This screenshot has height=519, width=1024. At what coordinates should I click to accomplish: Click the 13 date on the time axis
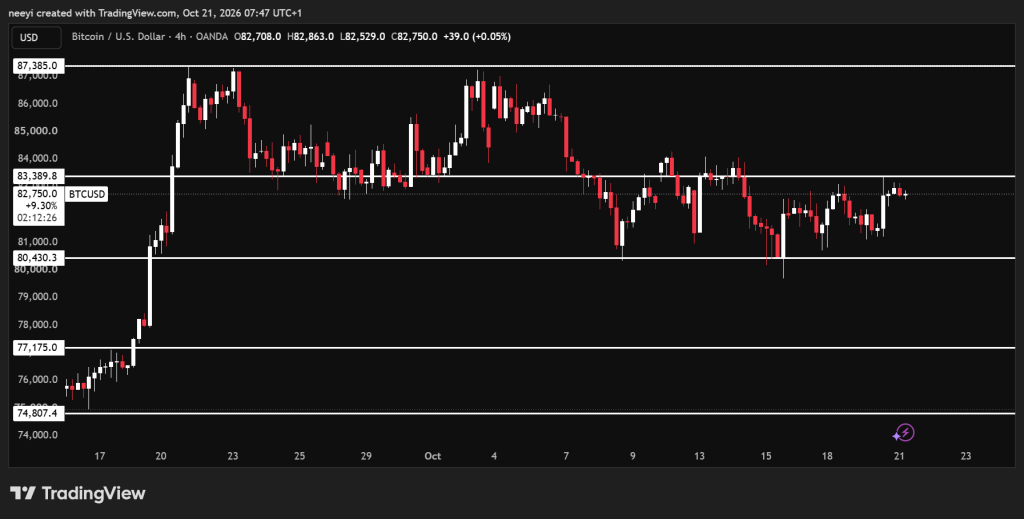tap(699, 456)
